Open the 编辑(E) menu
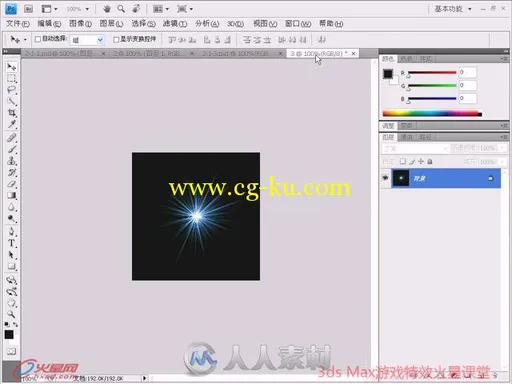The height and width of the screenshot is (384, 512). [x=49, y=24]
